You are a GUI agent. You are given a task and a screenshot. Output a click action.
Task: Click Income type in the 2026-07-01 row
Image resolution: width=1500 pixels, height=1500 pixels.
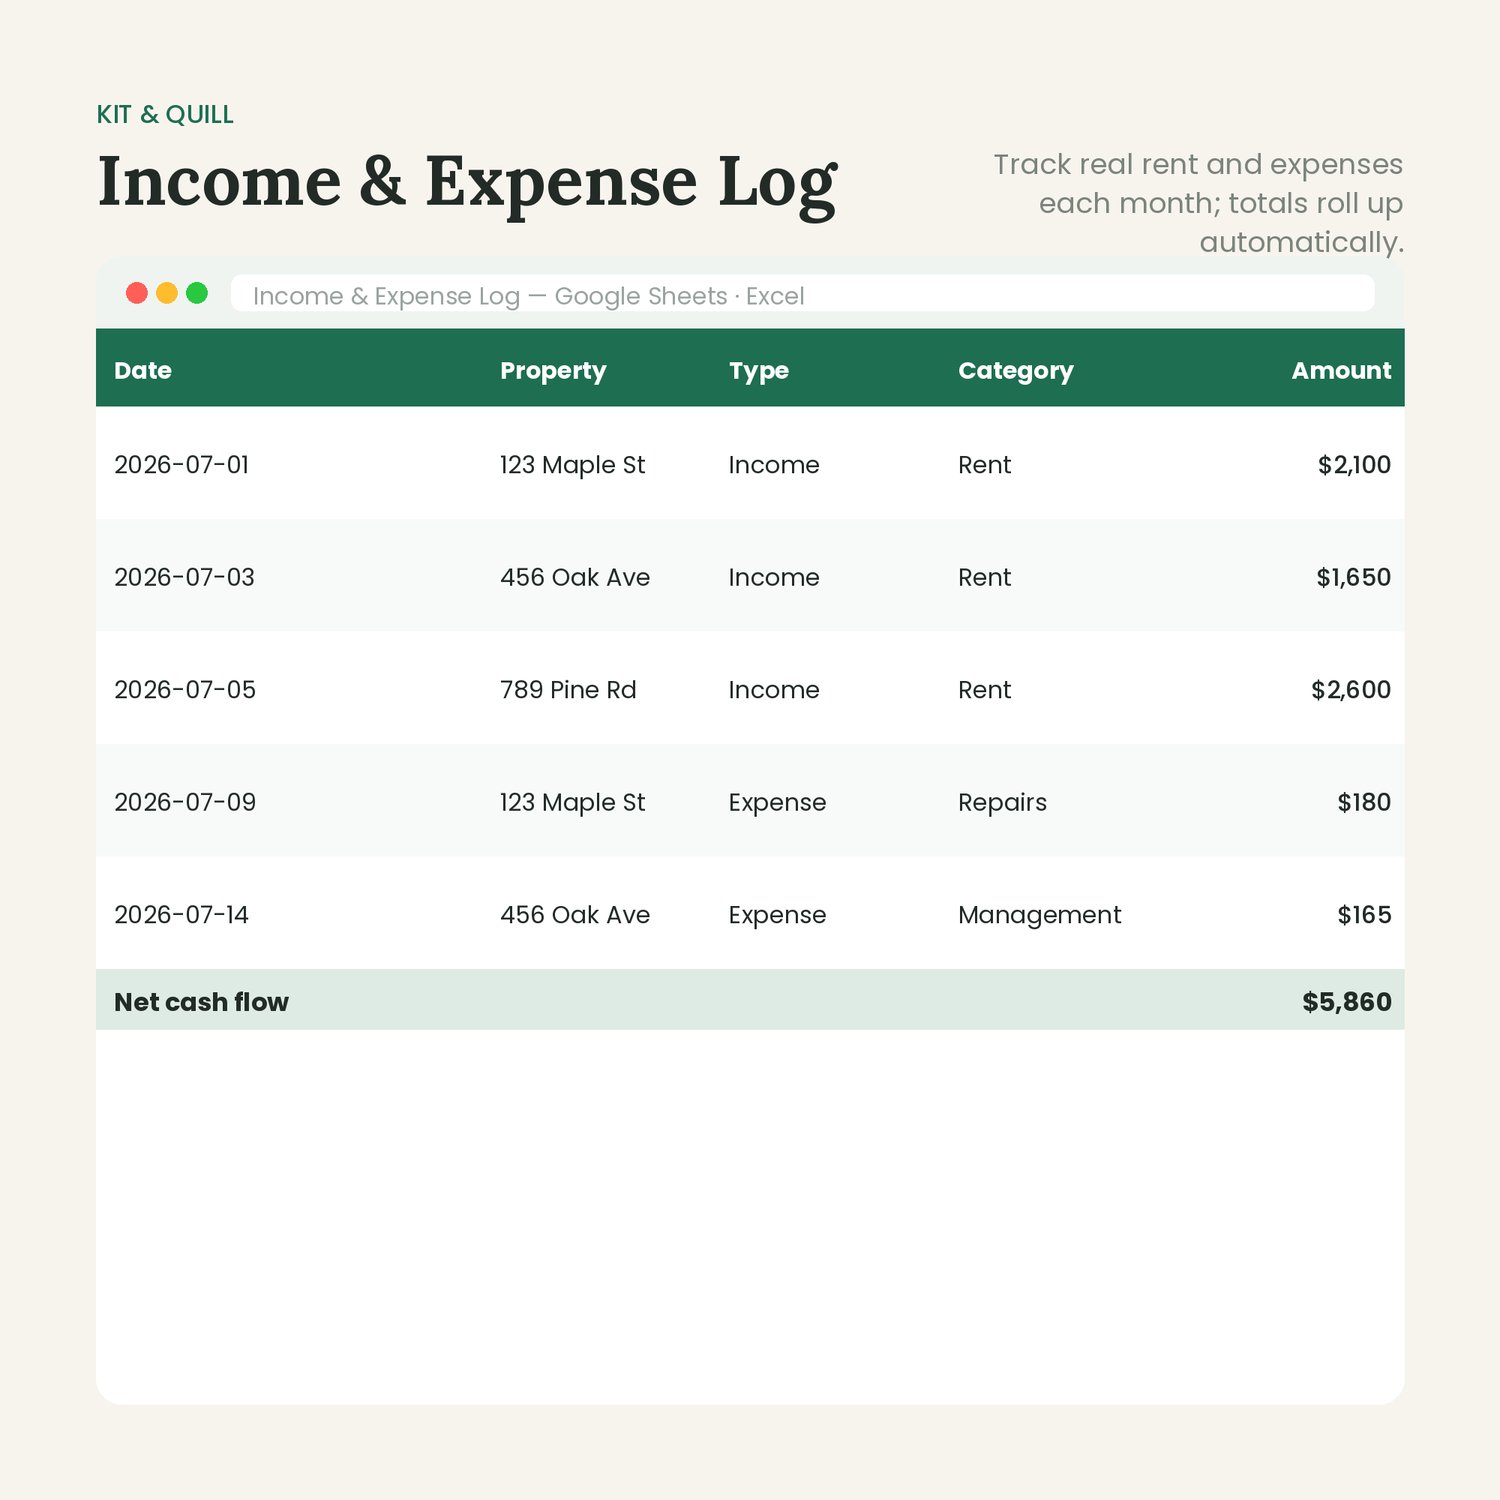(774, 465)
